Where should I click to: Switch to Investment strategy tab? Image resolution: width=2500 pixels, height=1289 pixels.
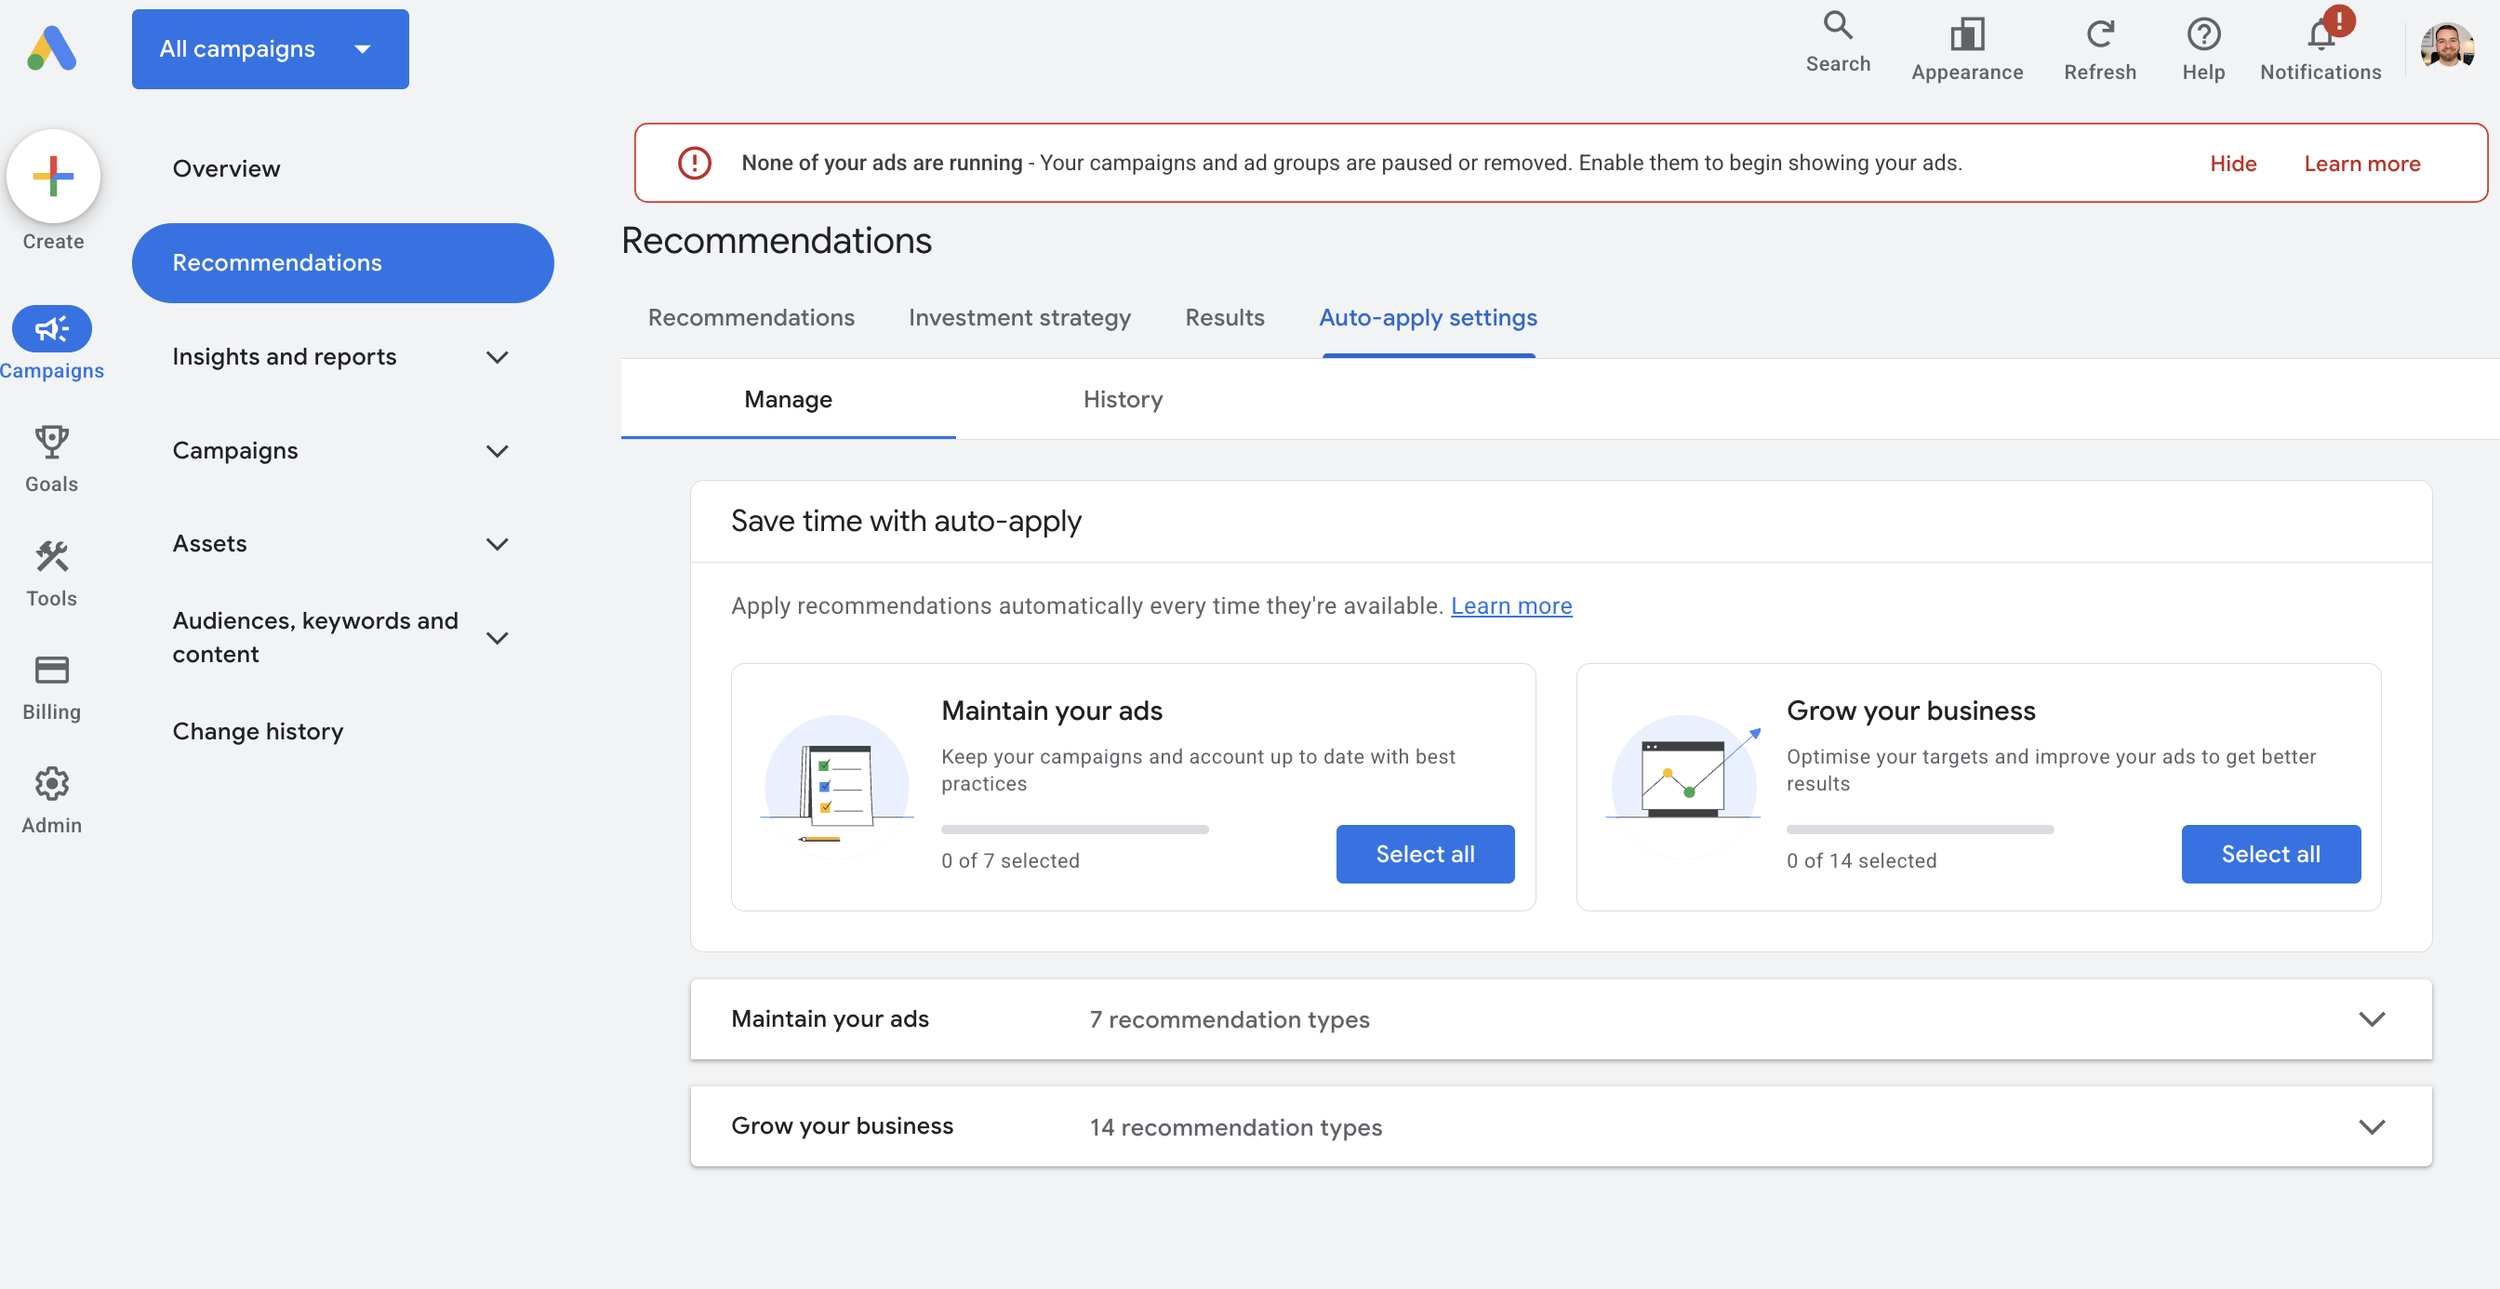[x=1019, y=318]
